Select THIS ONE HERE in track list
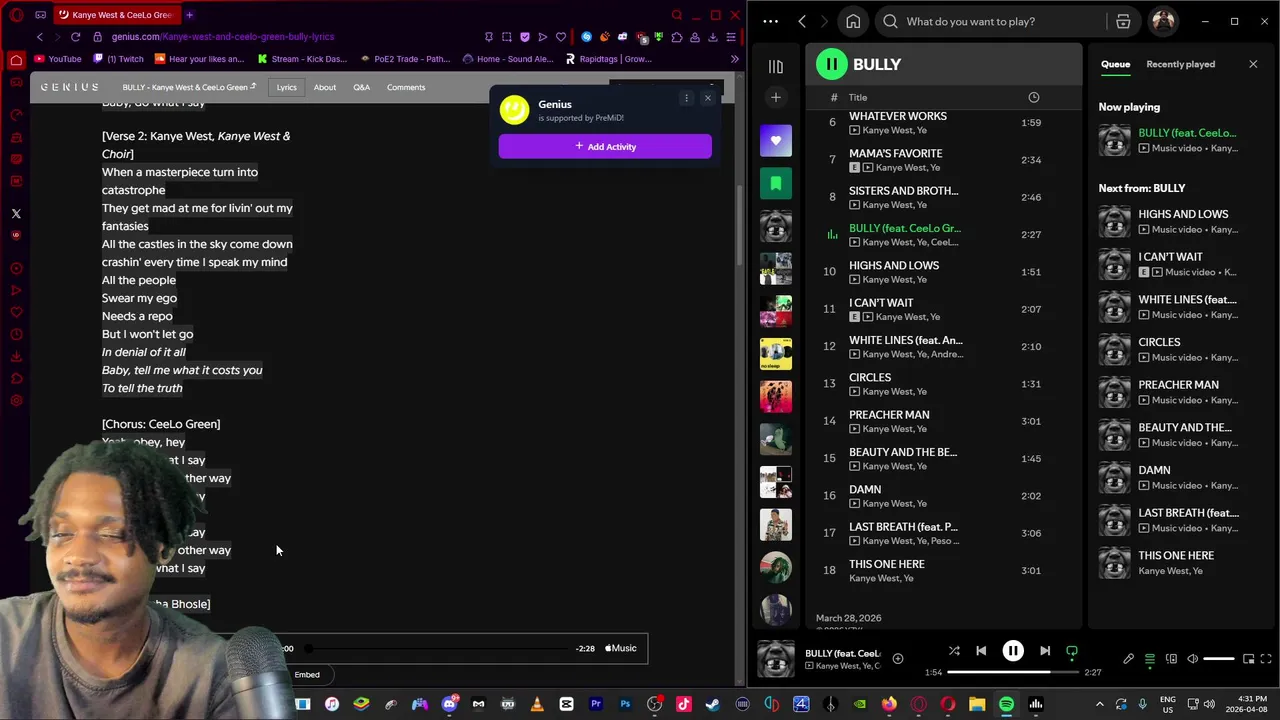The height and width of the screenshot is (720, 1280). coord(943,570)
